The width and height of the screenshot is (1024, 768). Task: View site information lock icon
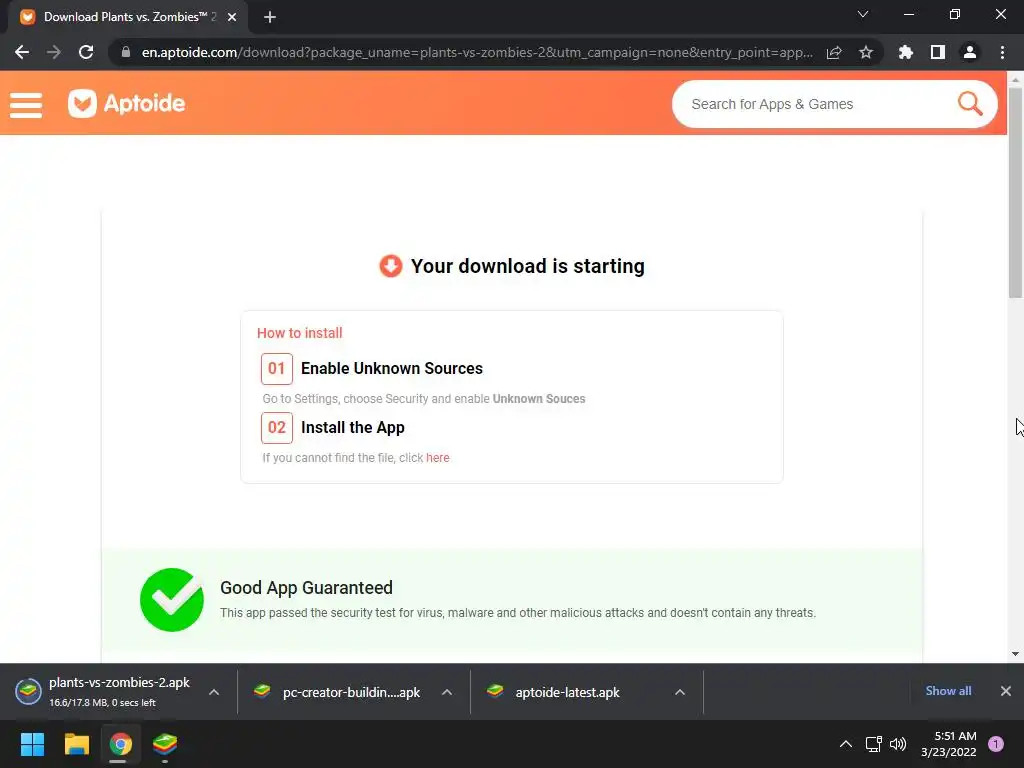[x=126, y=52]
